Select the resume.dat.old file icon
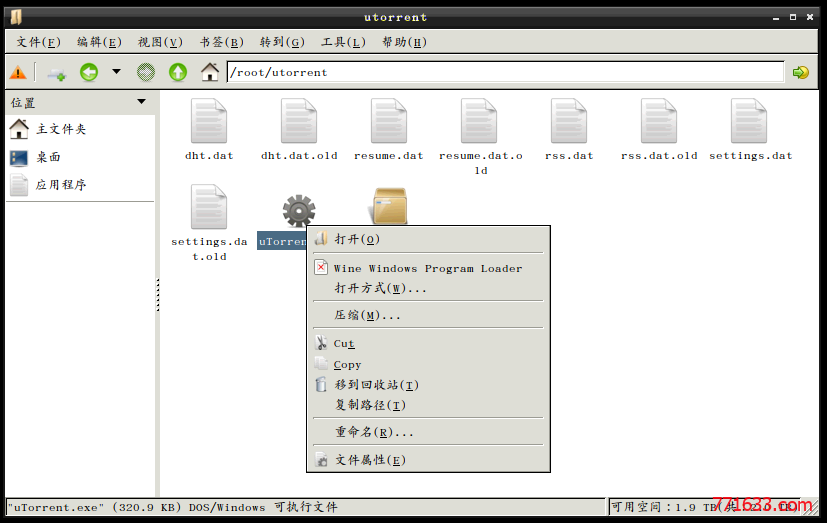 [x=479, y=121]
